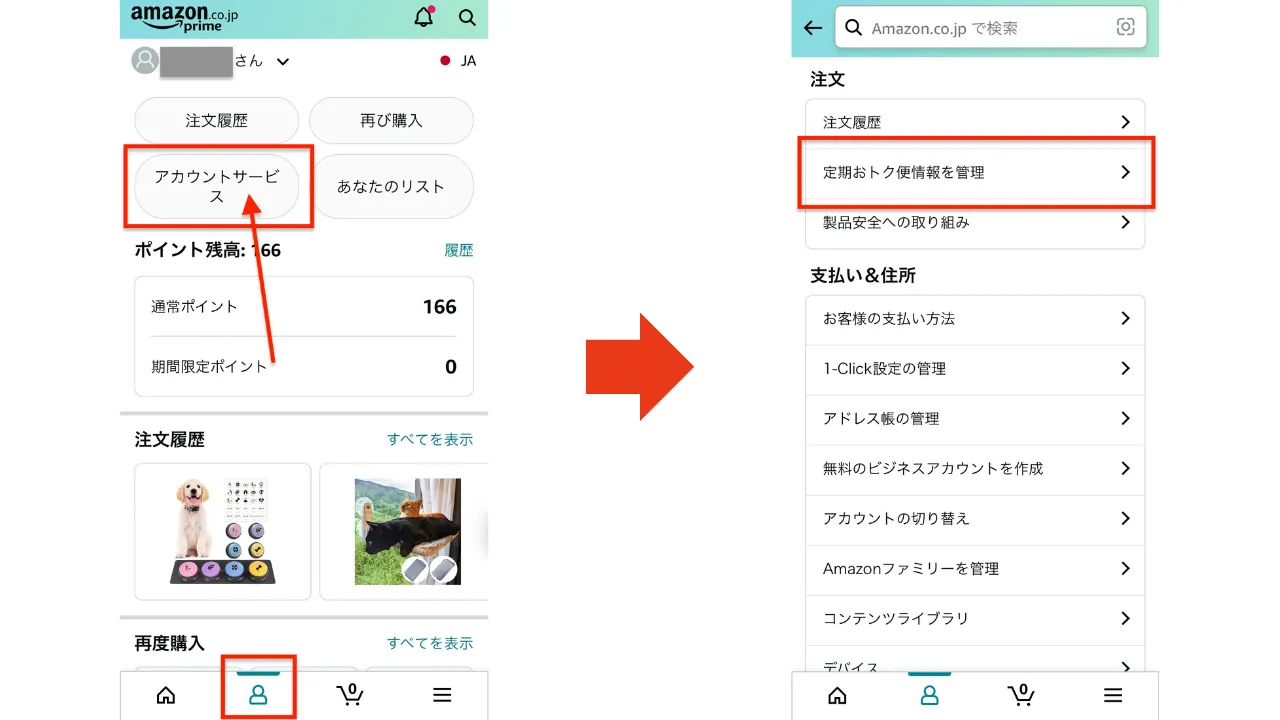Tap the アカウントサービス button
Viewport: 1280px width, 720px height.
click(218, 186)
